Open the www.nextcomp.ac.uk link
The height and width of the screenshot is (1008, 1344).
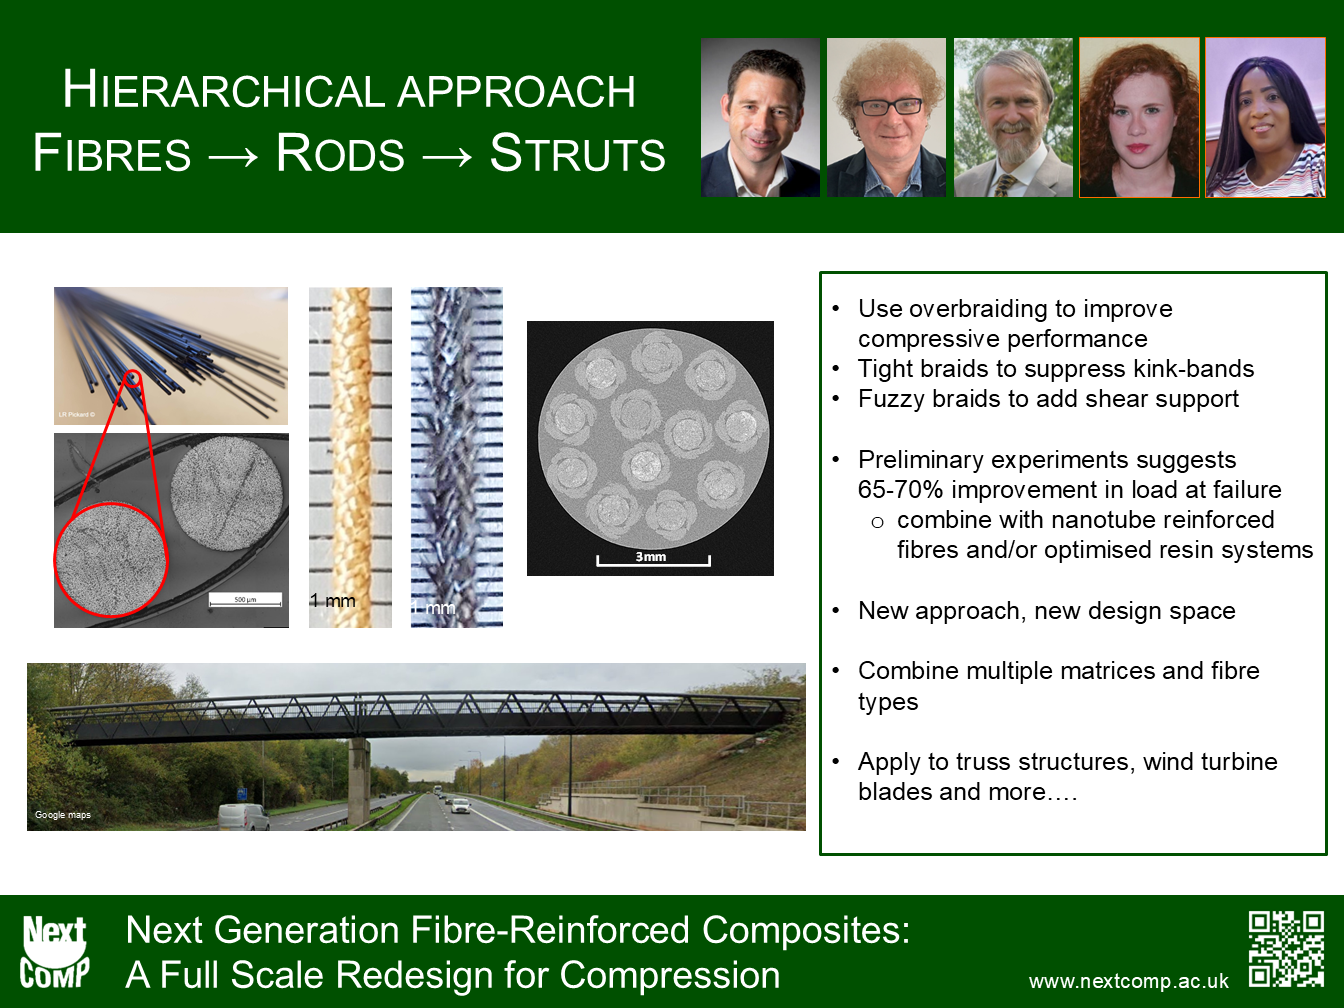[x=1129, y=981]
